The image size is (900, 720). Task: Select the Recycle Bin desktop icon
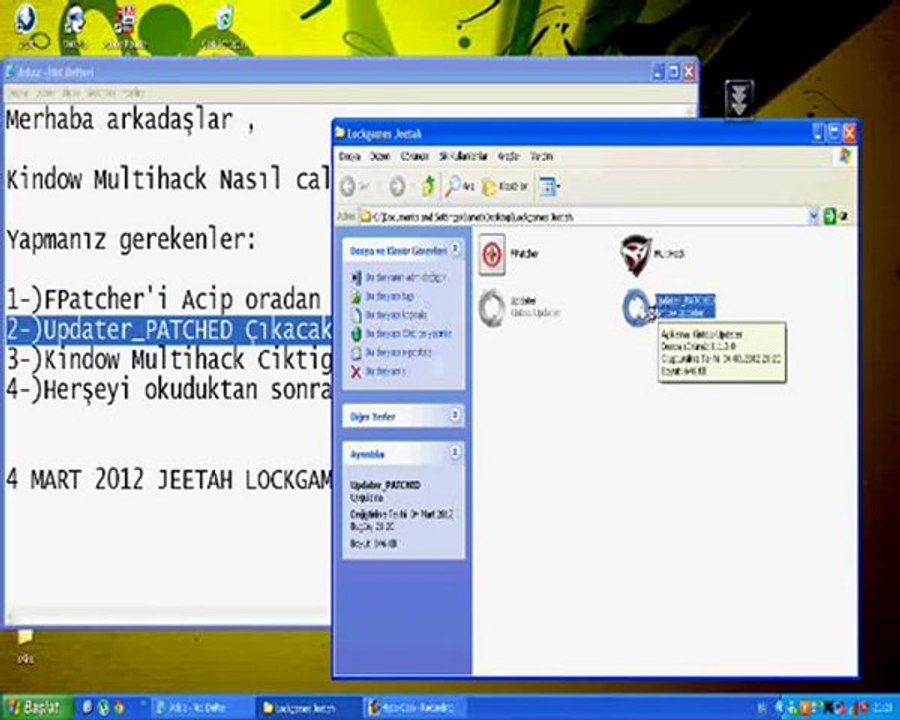[x=223, y=26]
